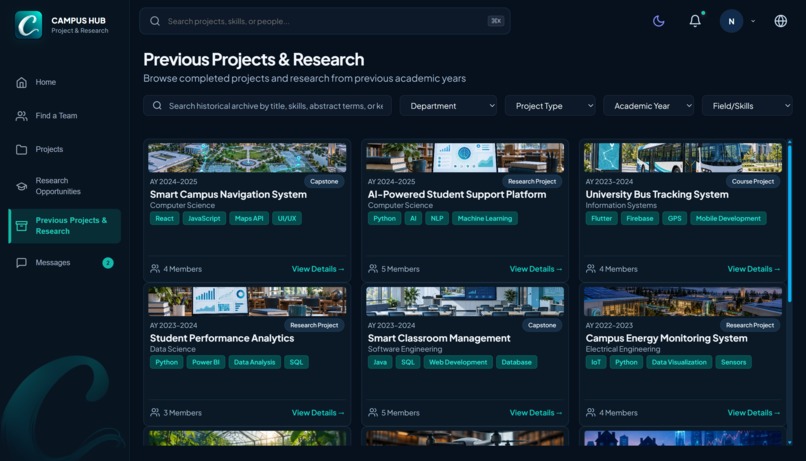Click the Home sidebar icon
The width and height of the screenshot is (806, 461).
pyautogui.click(x=22, y=82)
